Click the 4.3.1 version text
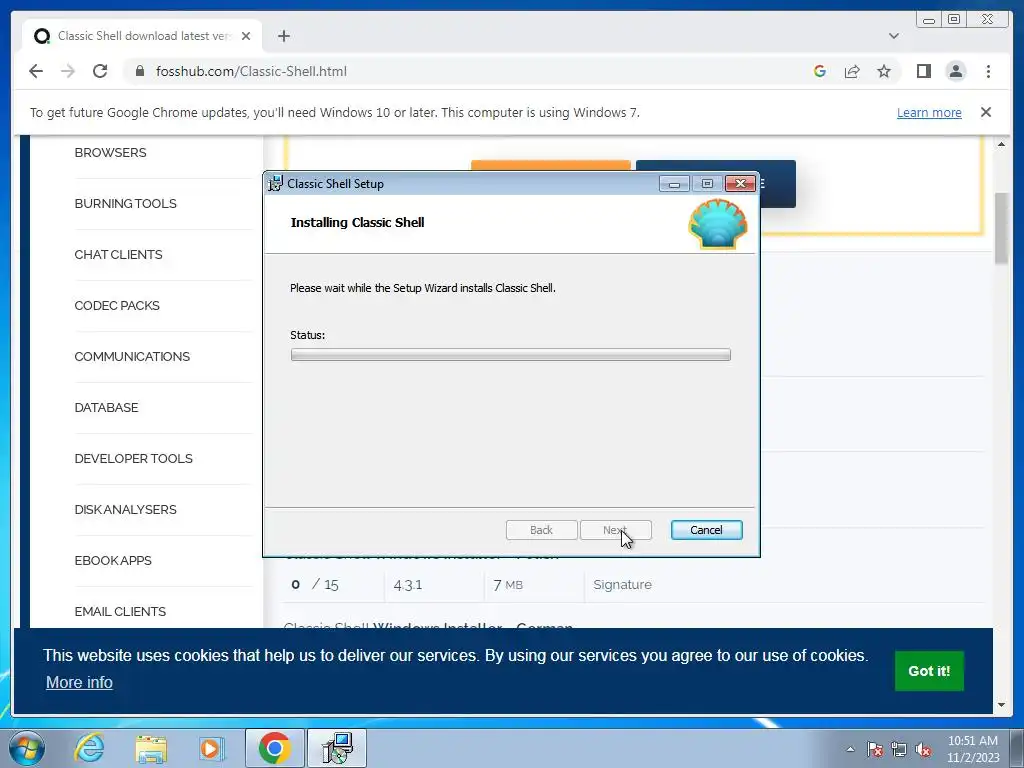 pyautogui.click(x=408, y=585)
